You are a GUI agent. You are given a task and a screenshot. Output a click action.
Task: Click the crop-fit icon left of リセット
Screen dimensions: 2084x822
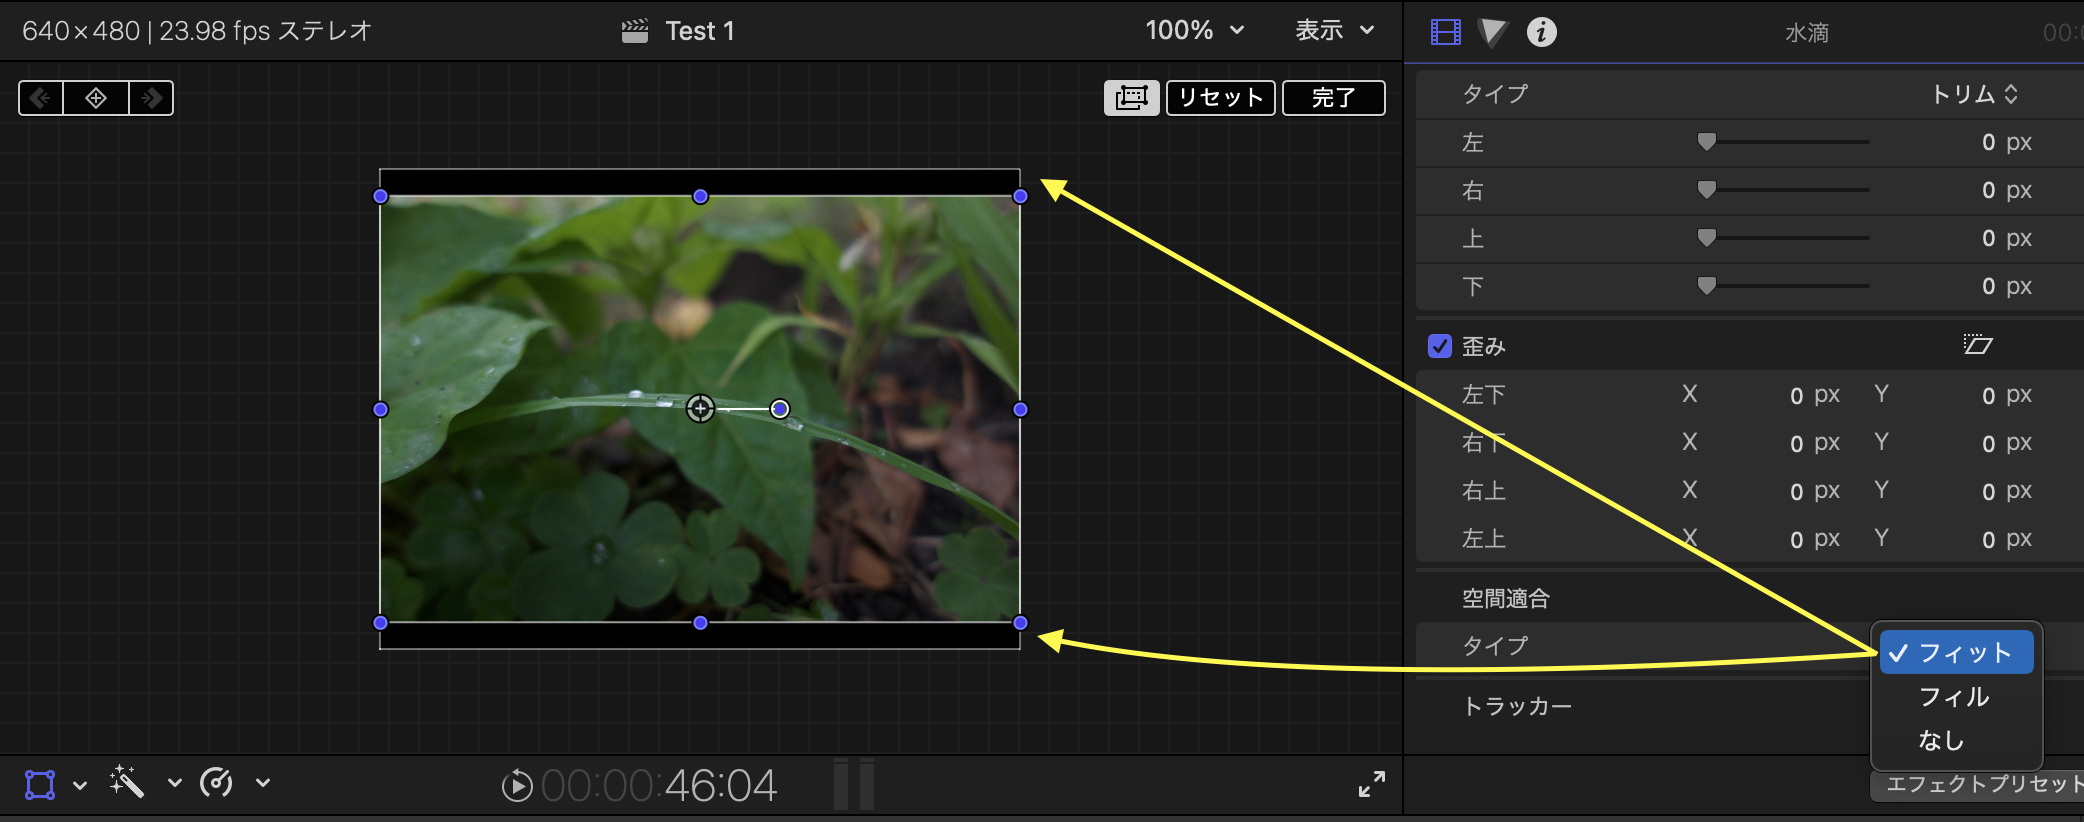tap(1131, 98)
